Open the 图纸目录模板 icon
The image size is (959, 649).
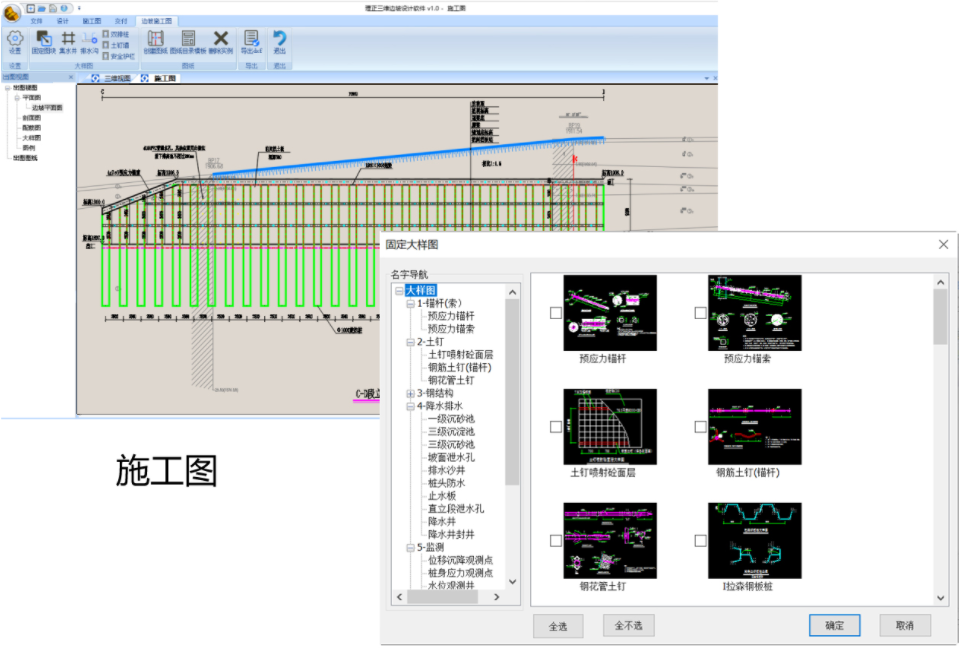pyautogui.click(x=187, y=39)
